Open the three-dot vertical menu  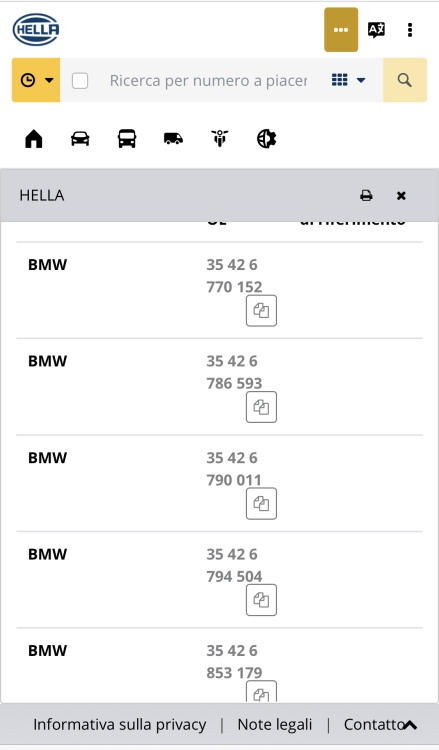(x=410, y=30)
